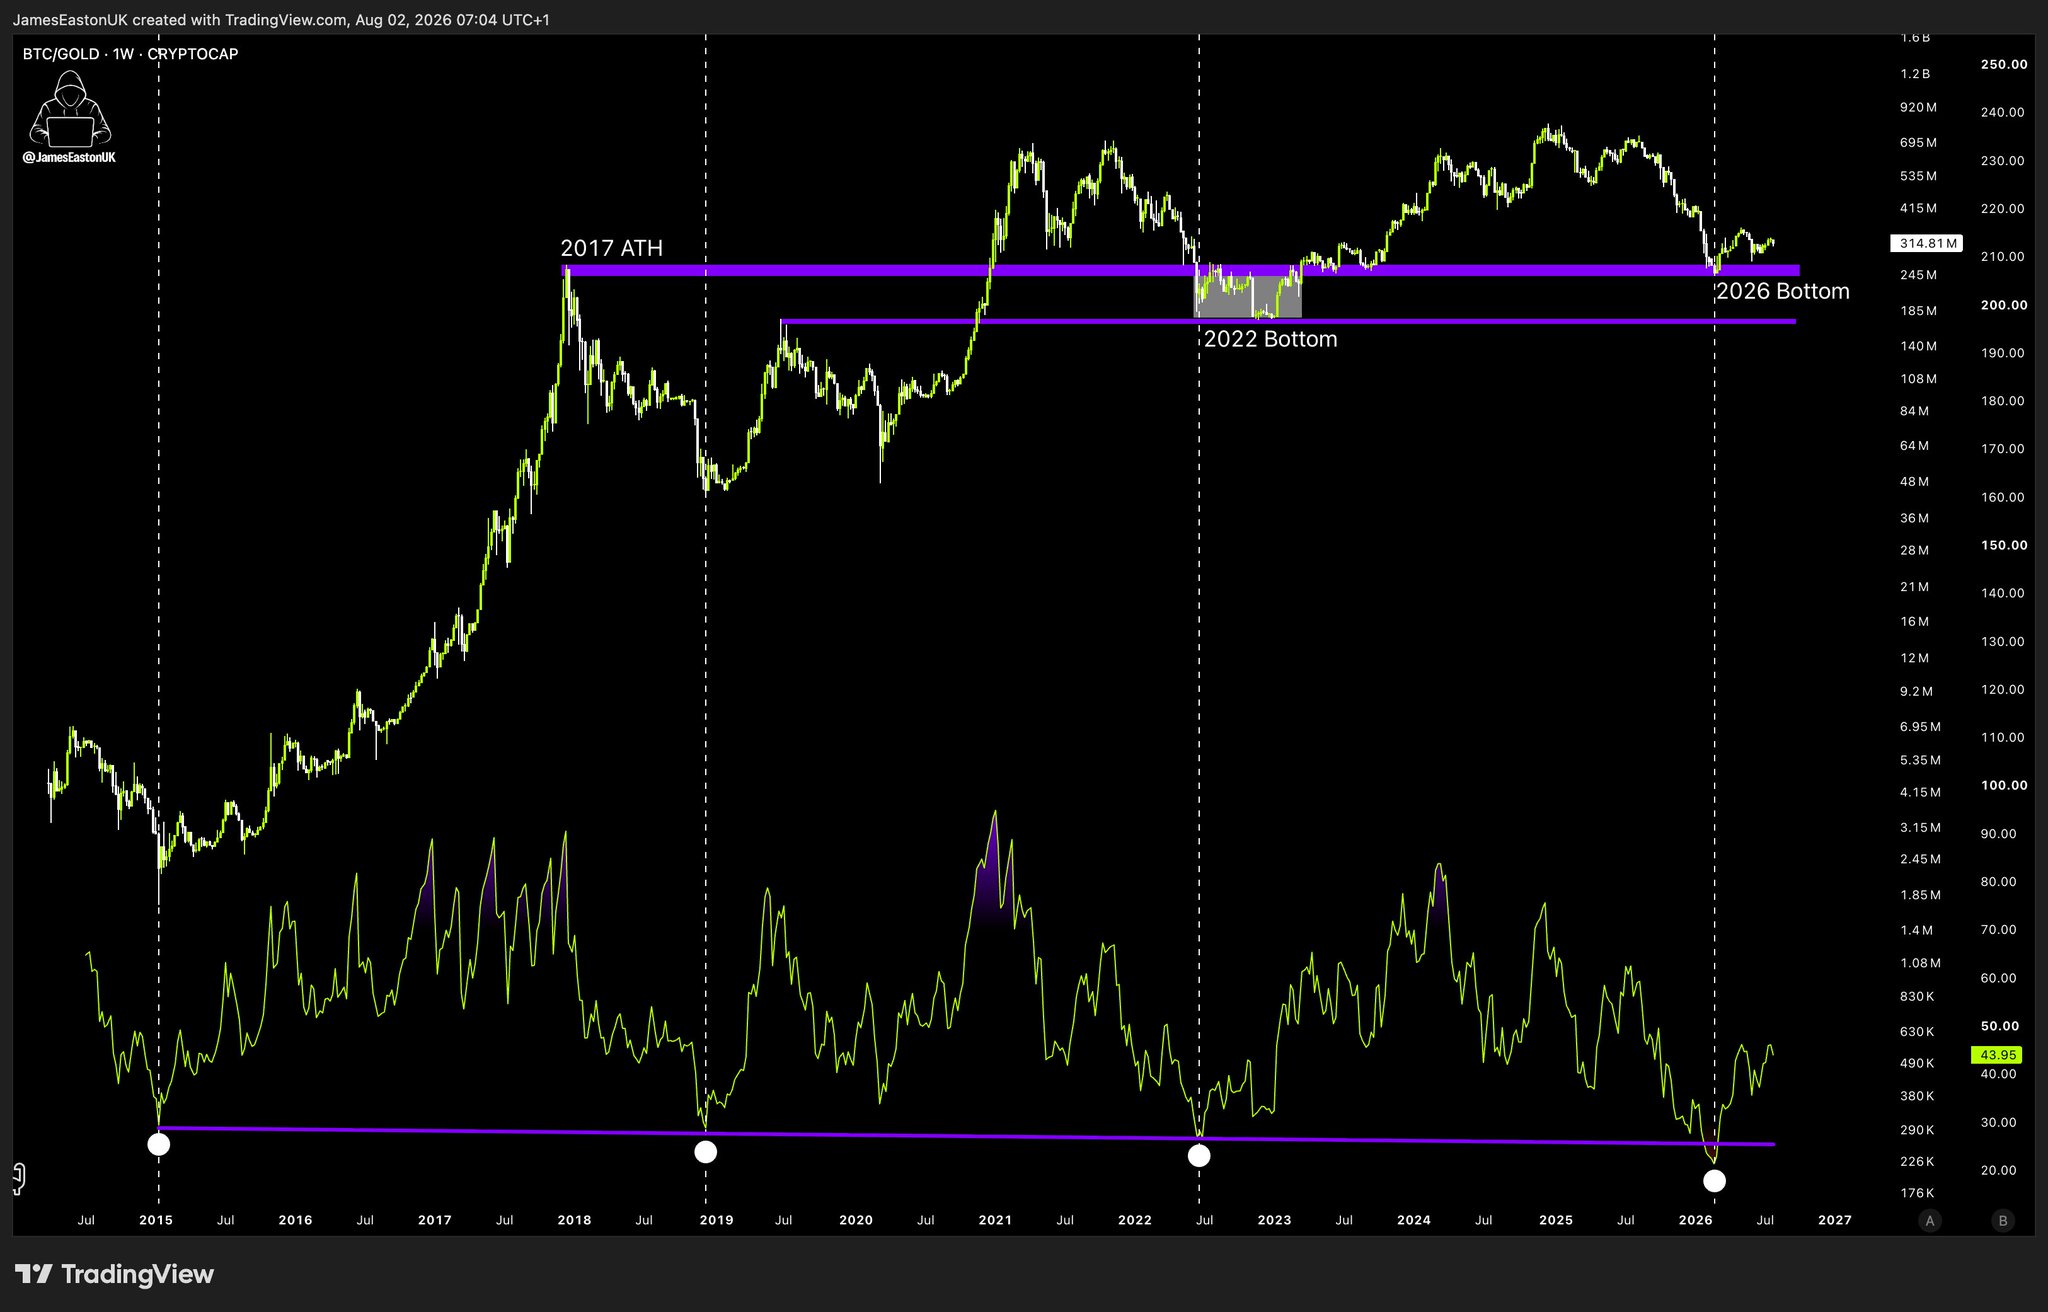Select the BTC/GOLD symbol label
This screenshot has height=1312, width=2048.
click(61, 54)
